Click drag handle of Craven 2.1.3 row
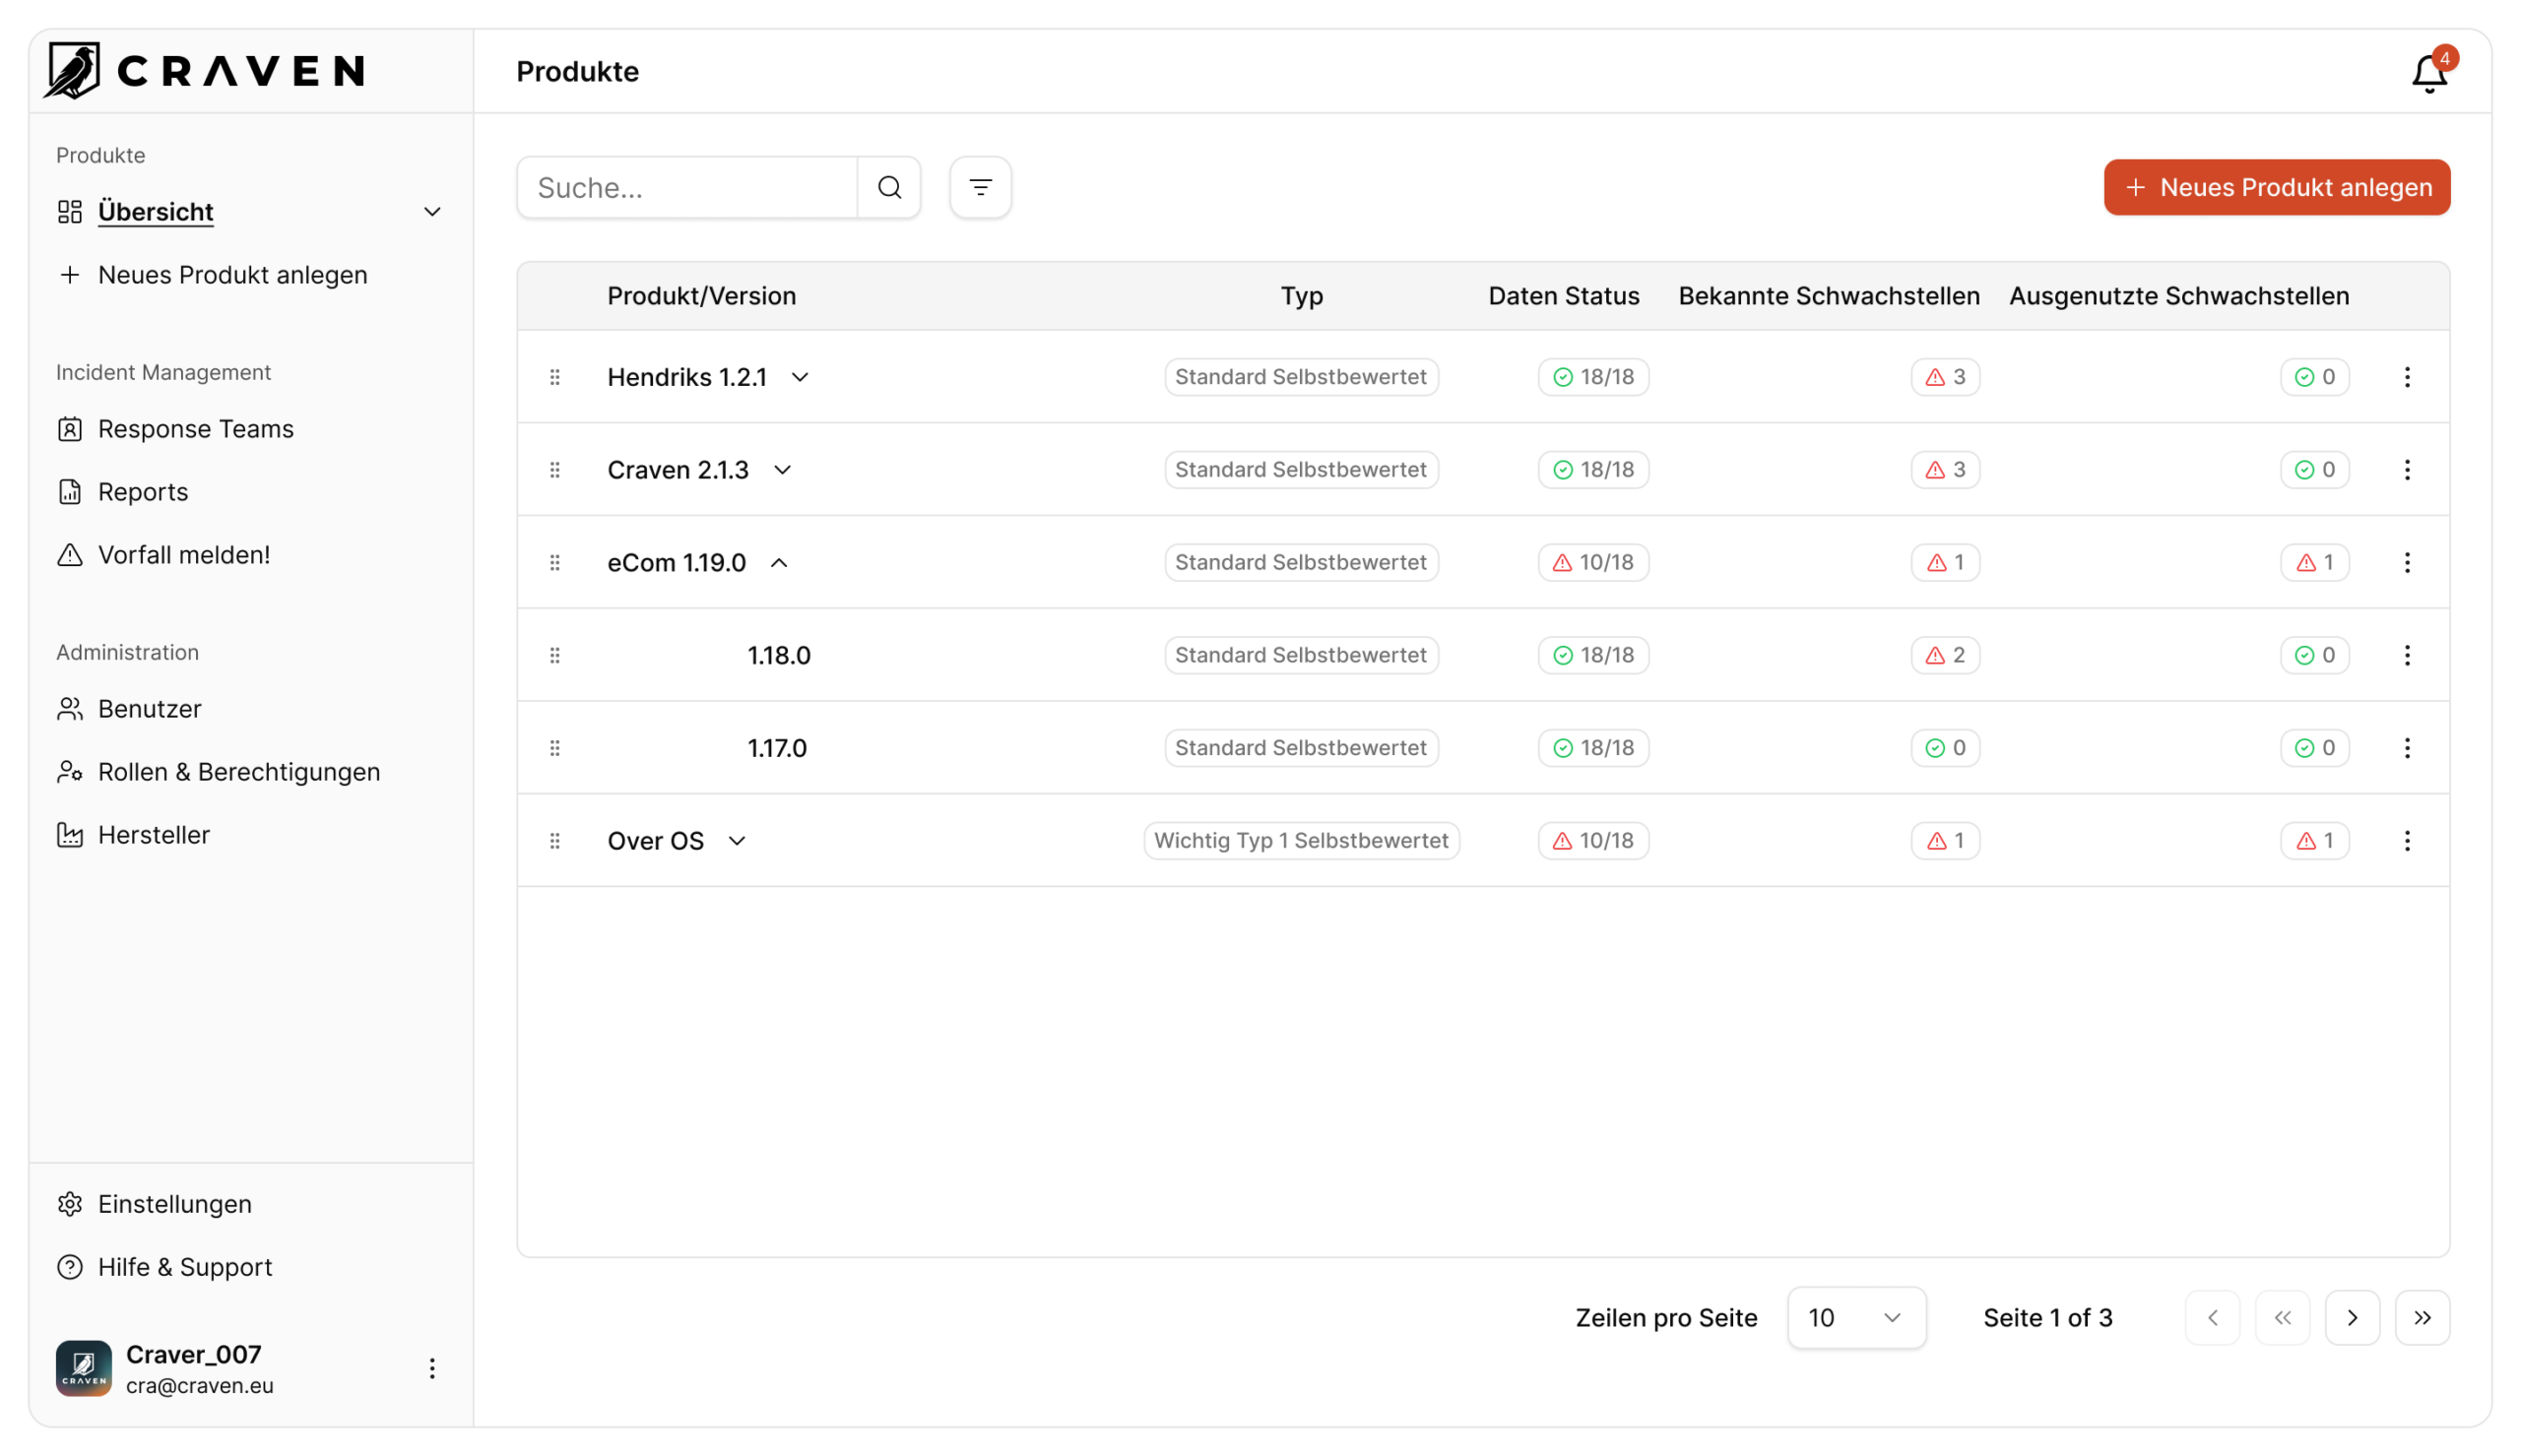Screen dimensions: 2521x1456 [x=555, y=470]
